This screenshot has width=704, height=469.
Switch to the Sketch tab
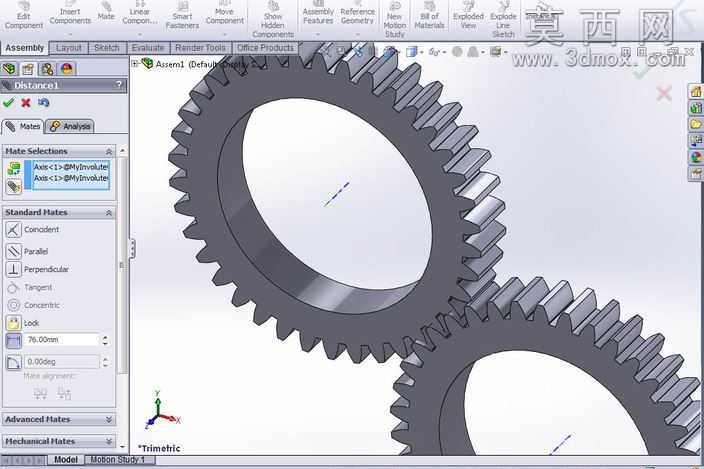coord(107,48)
